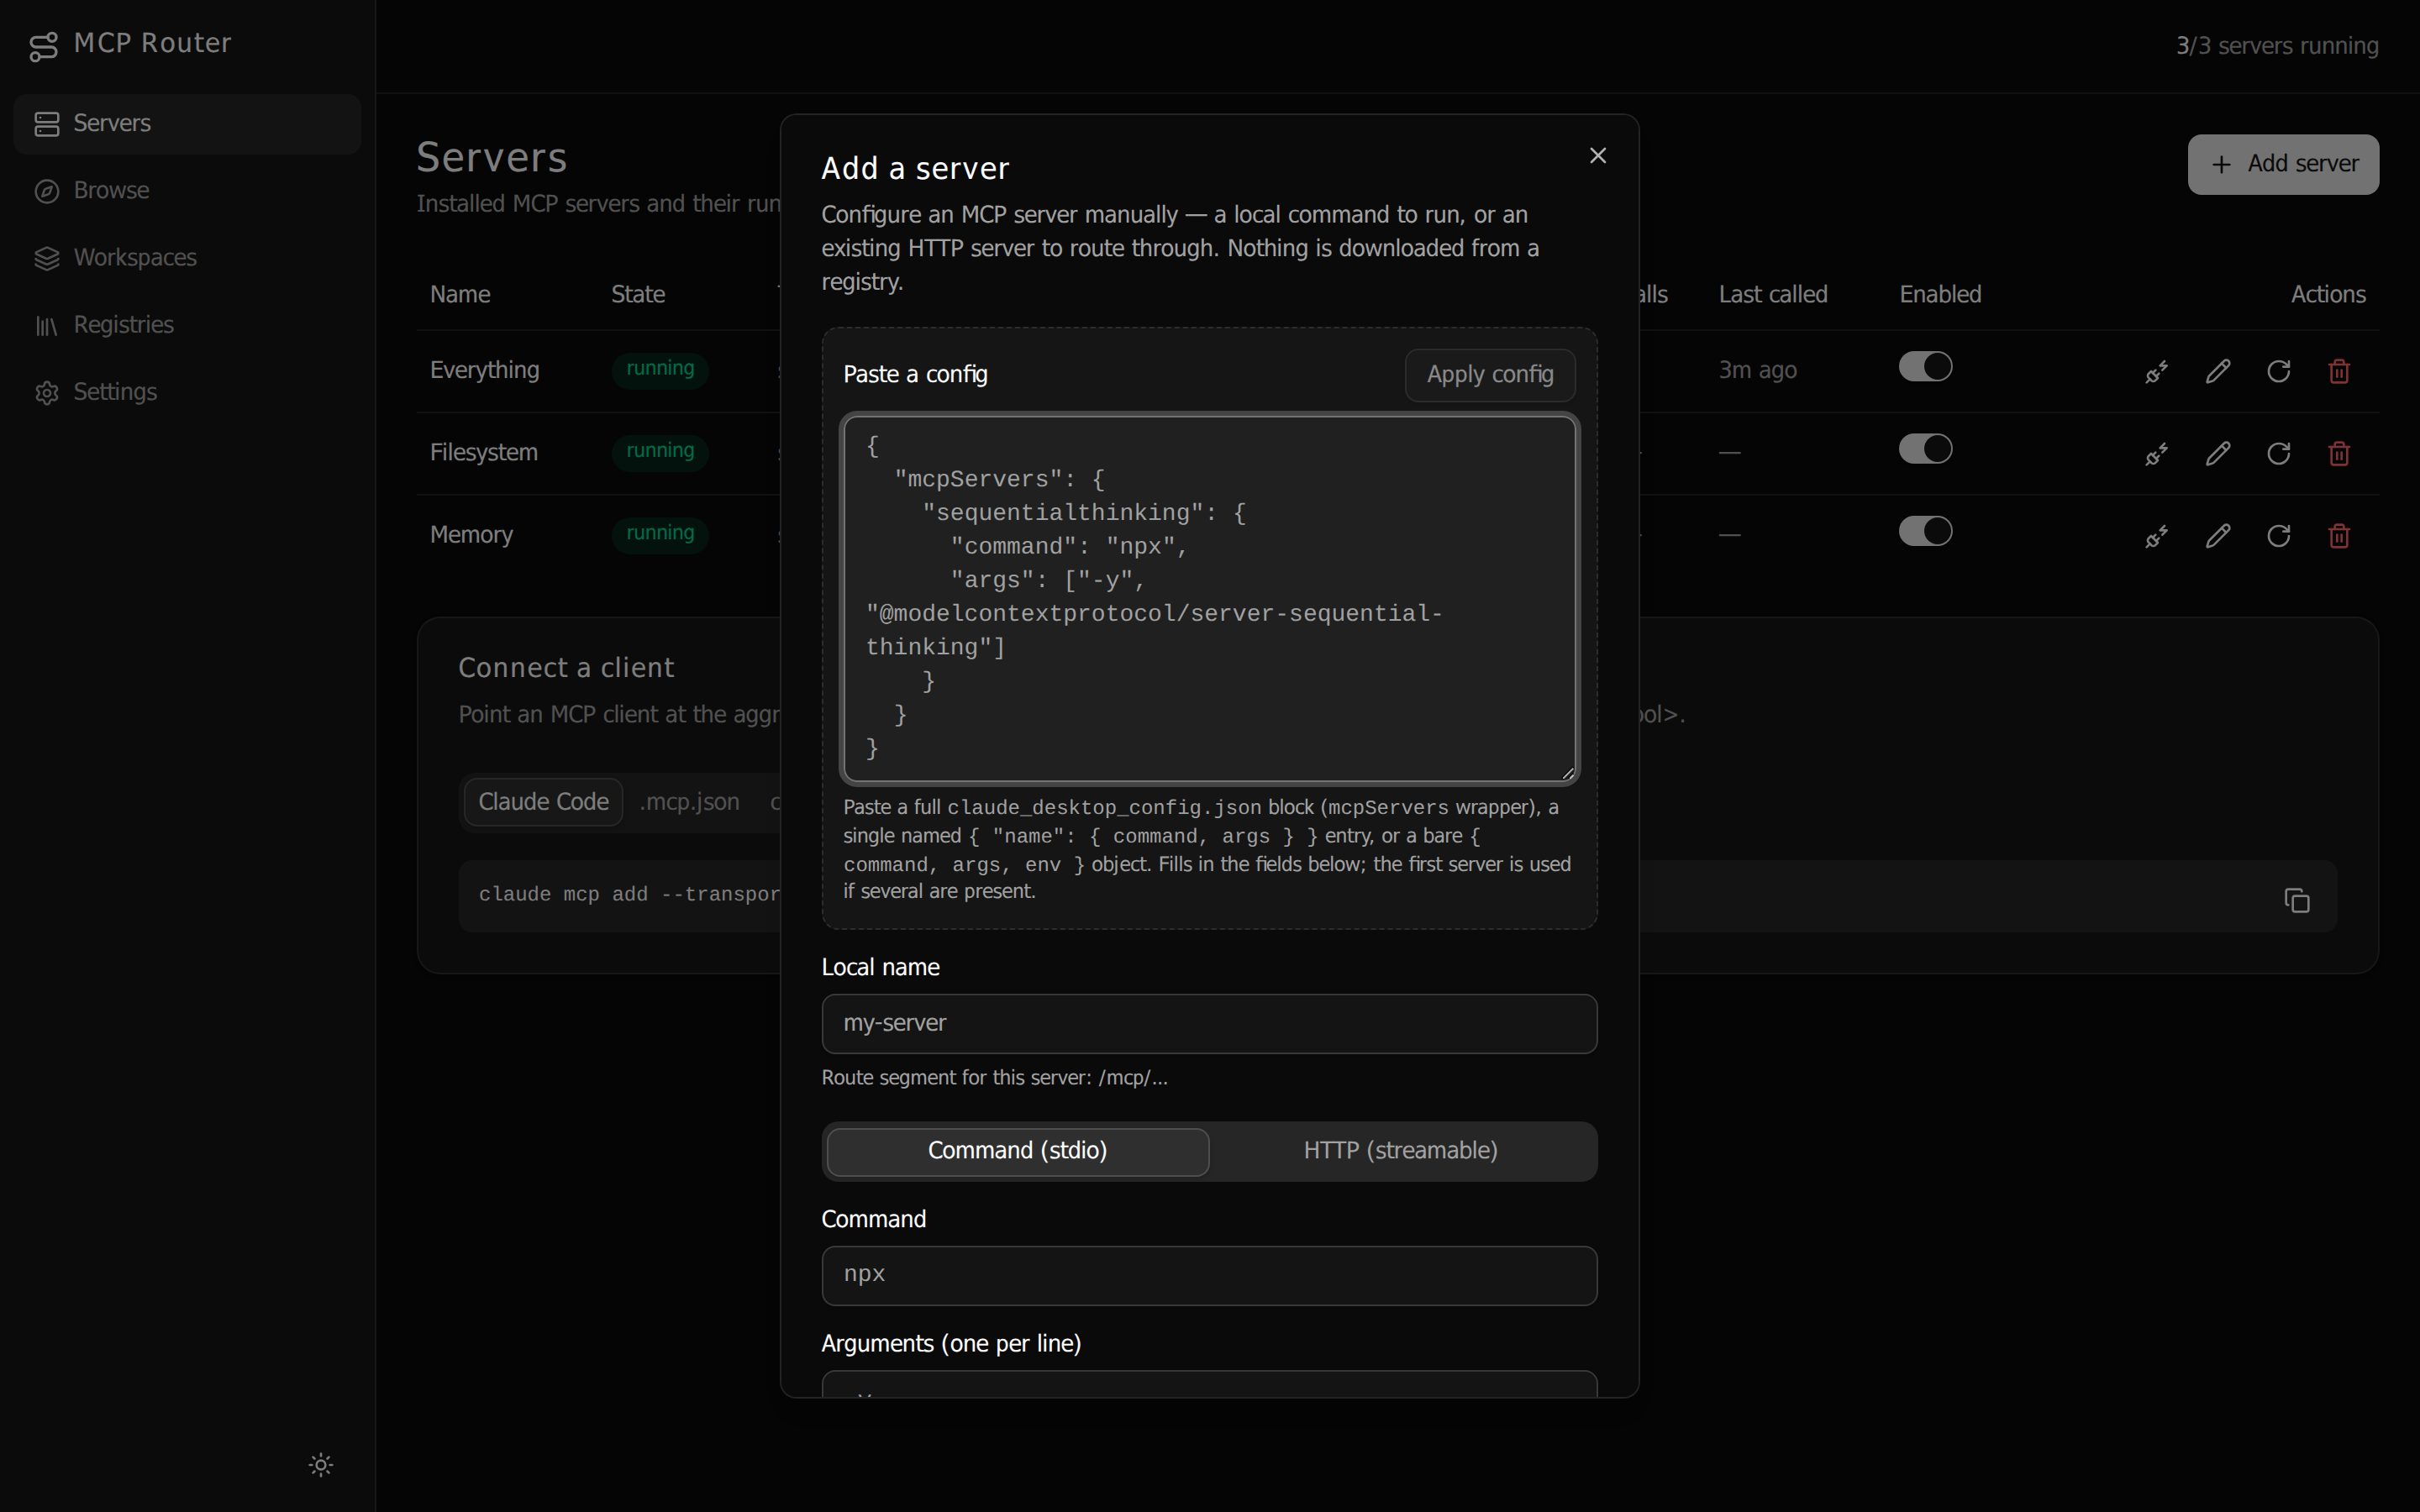
Task: Click the 3m ago last called value
Action: tap(1758, 371)
